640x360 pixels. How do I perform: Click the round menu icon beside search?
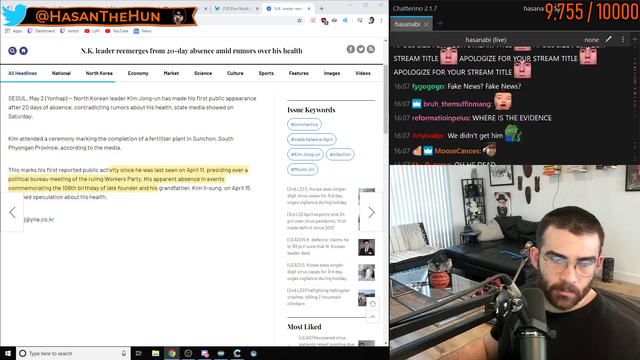pos(23,51)
